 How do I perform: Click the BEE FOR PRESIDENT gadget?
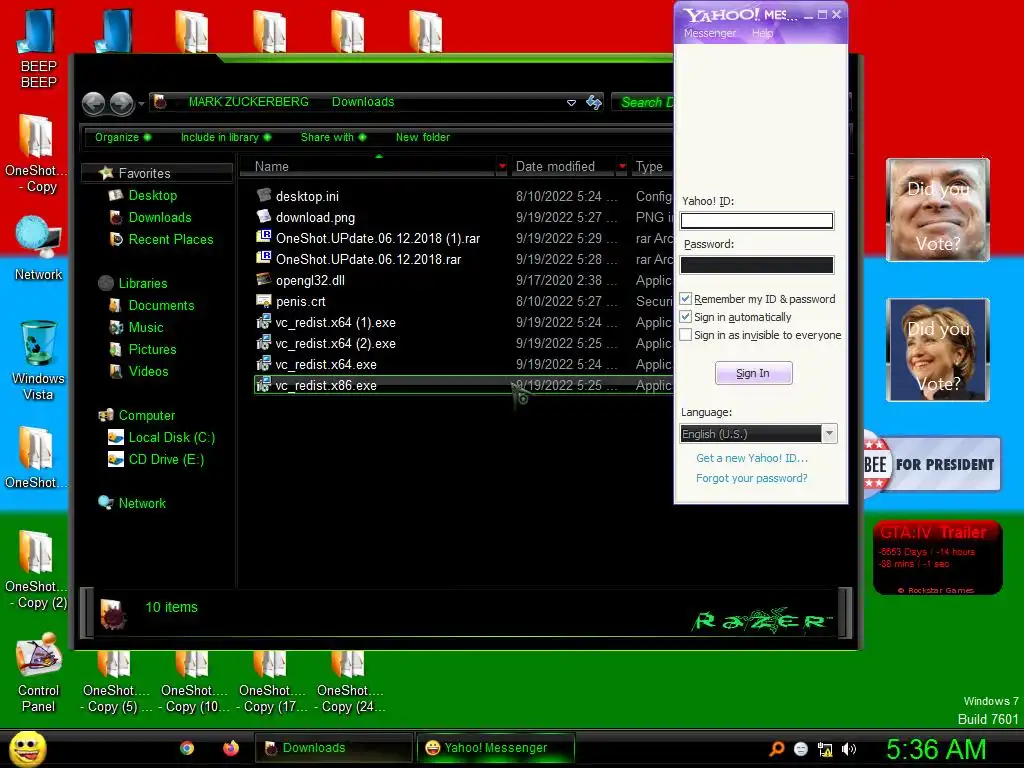click(x=932, y=464)
